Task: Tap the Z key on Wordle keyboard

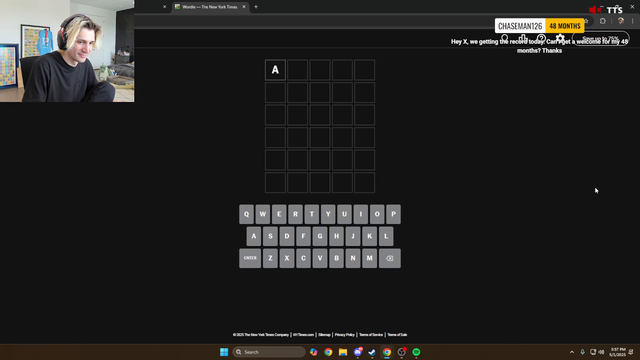Action: pyautogui.click(x=270, y=258)
